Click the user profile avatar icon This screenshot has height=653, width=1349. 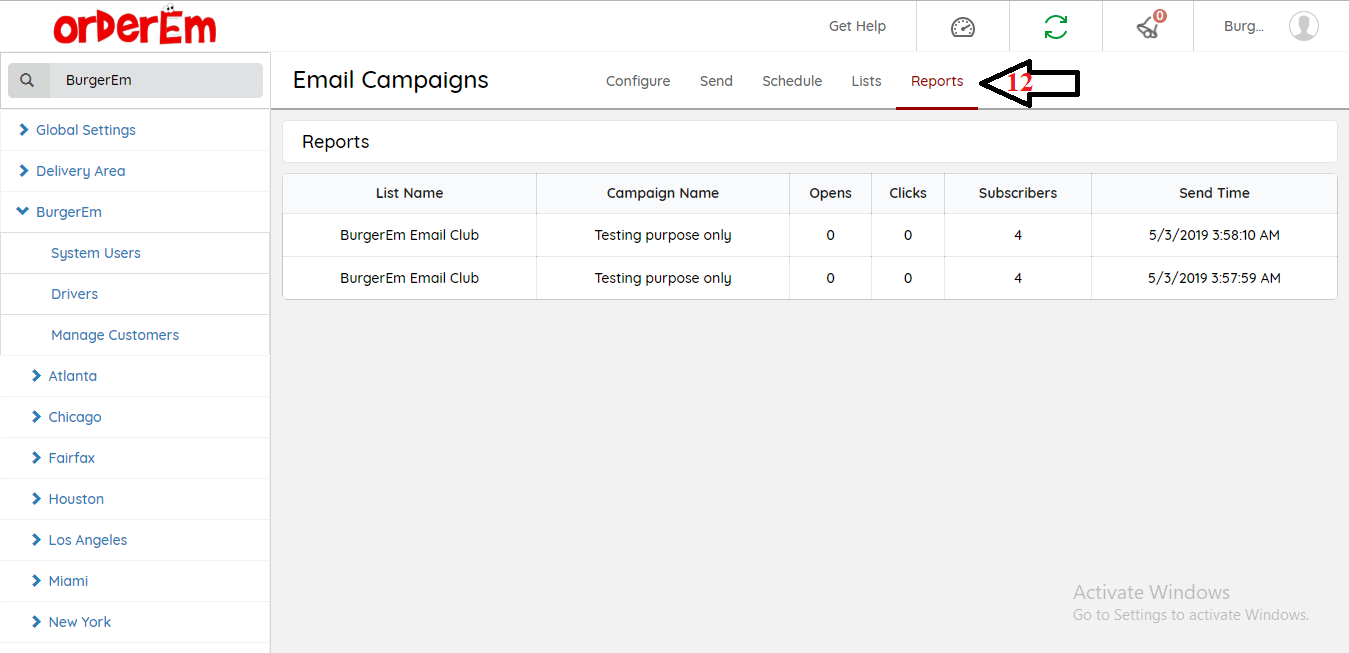1303,27
